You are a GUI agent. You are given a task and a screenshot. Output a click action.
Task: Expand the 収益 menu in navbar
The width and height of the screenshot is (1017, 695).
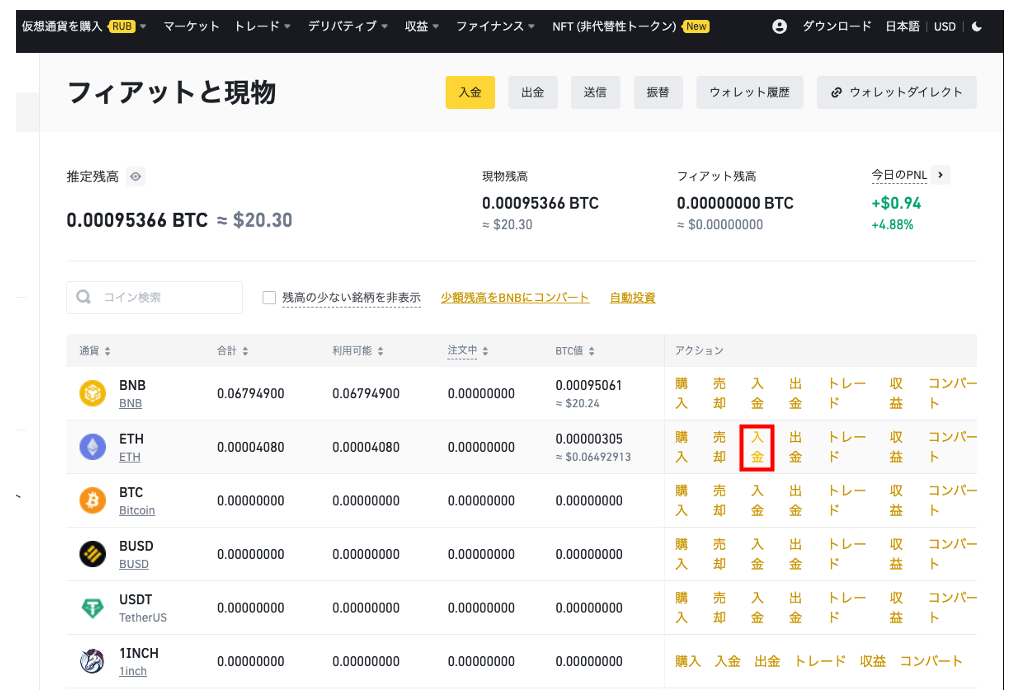(422, 27)
